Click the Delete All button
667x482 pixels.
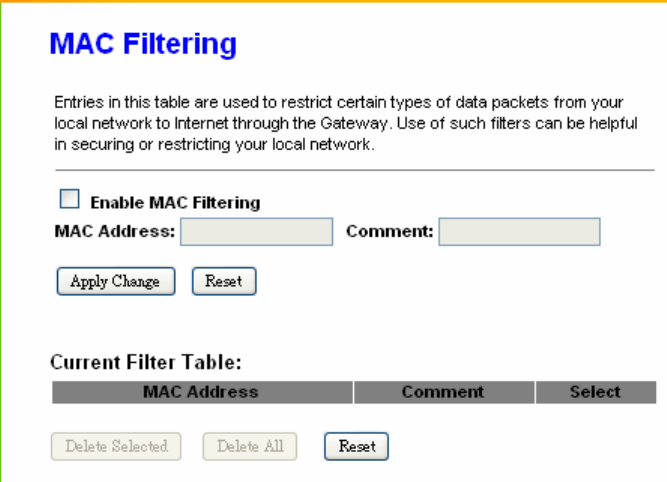click(x=250, y=446)
